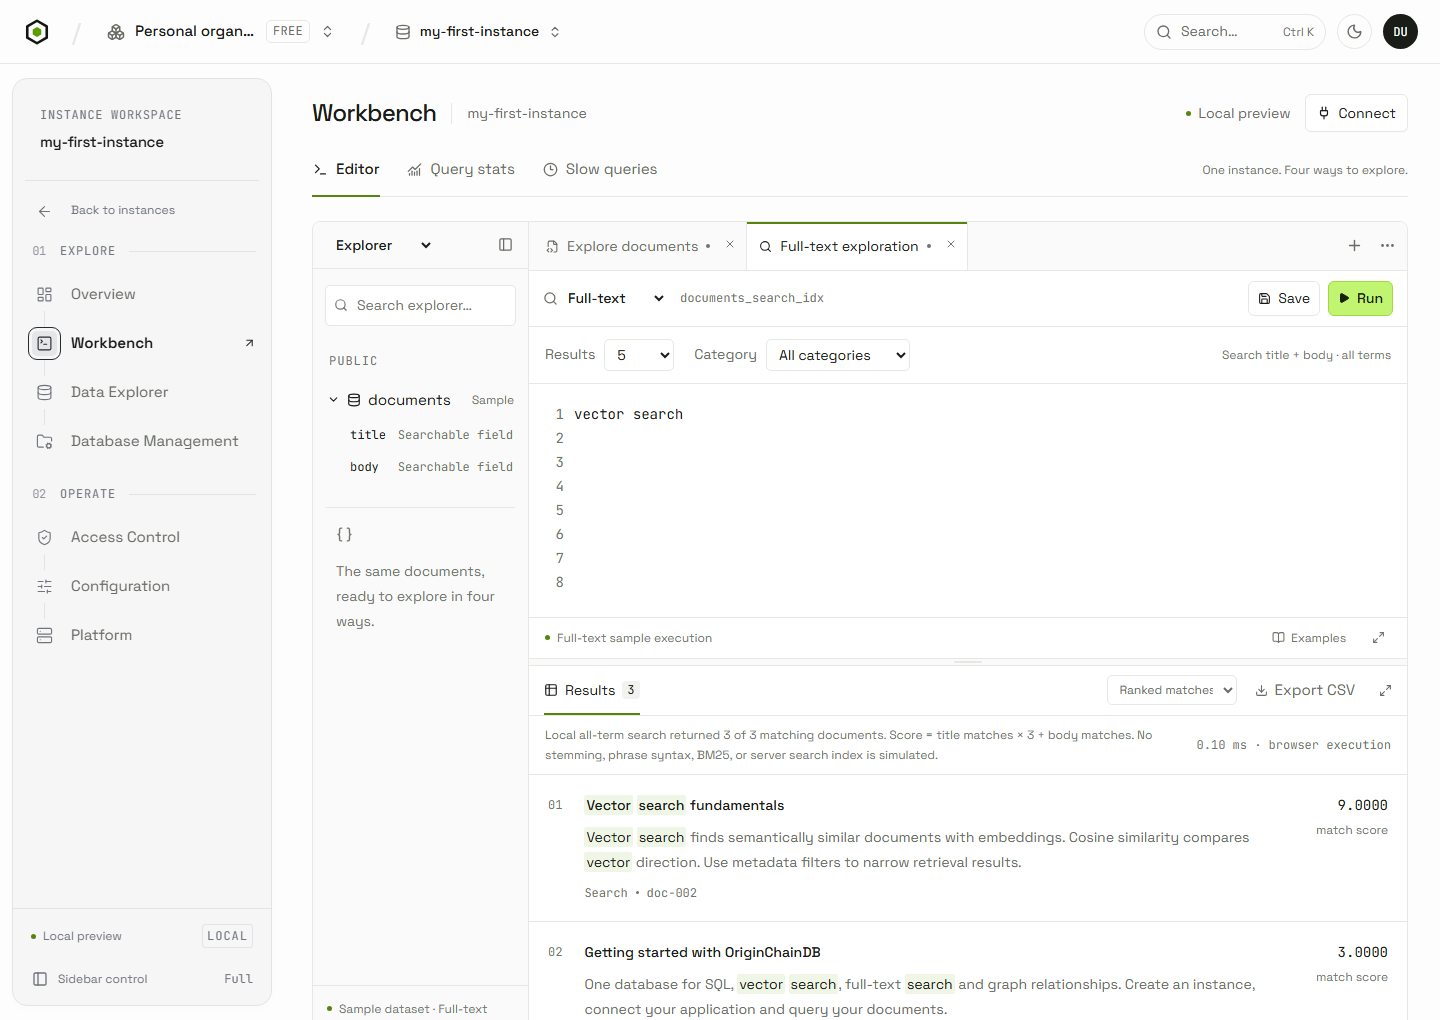Click the OriginChainDB hexagon logo
This screenshot has width=1440, height=1020.
pos(37,32)
